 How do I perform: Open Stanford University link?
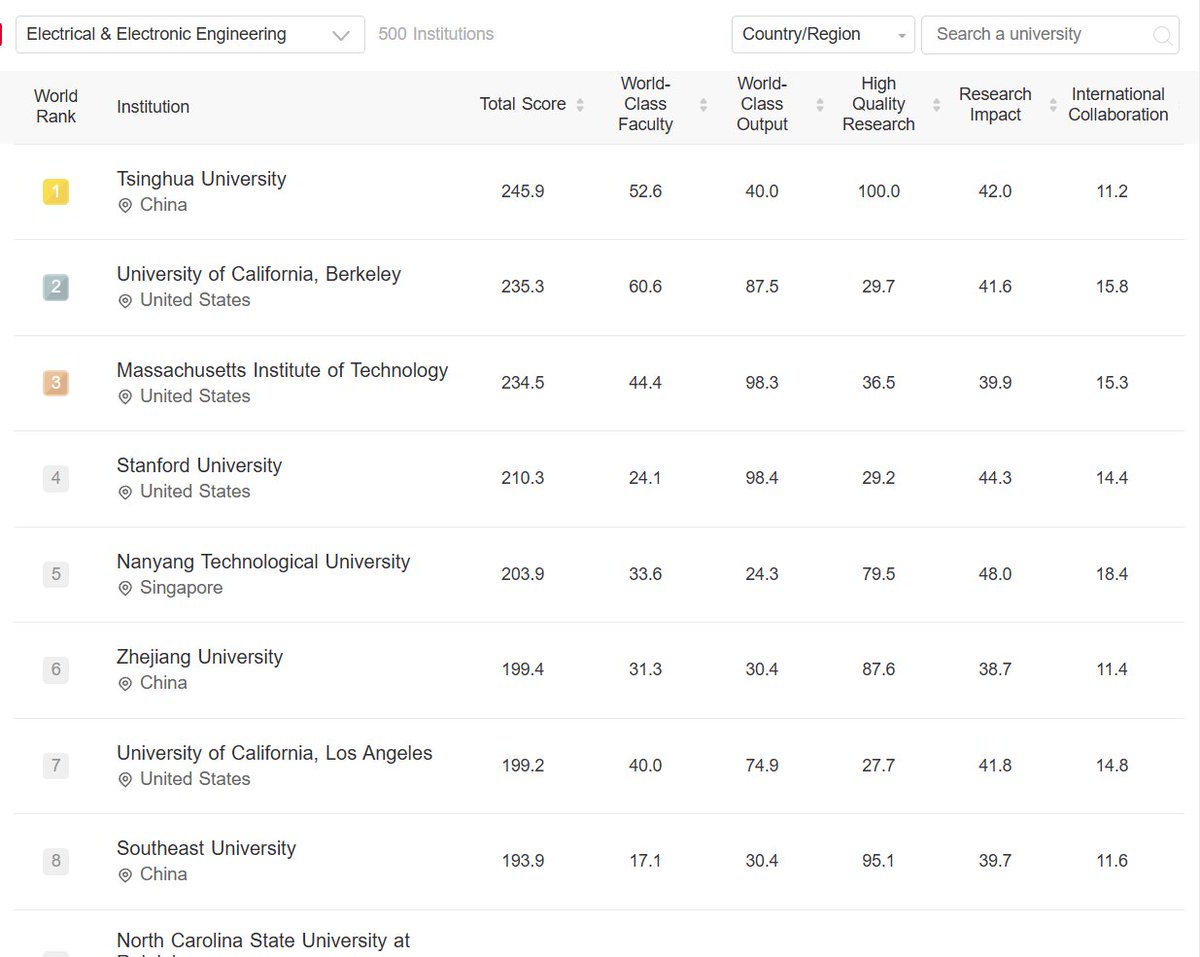(199, 465)
